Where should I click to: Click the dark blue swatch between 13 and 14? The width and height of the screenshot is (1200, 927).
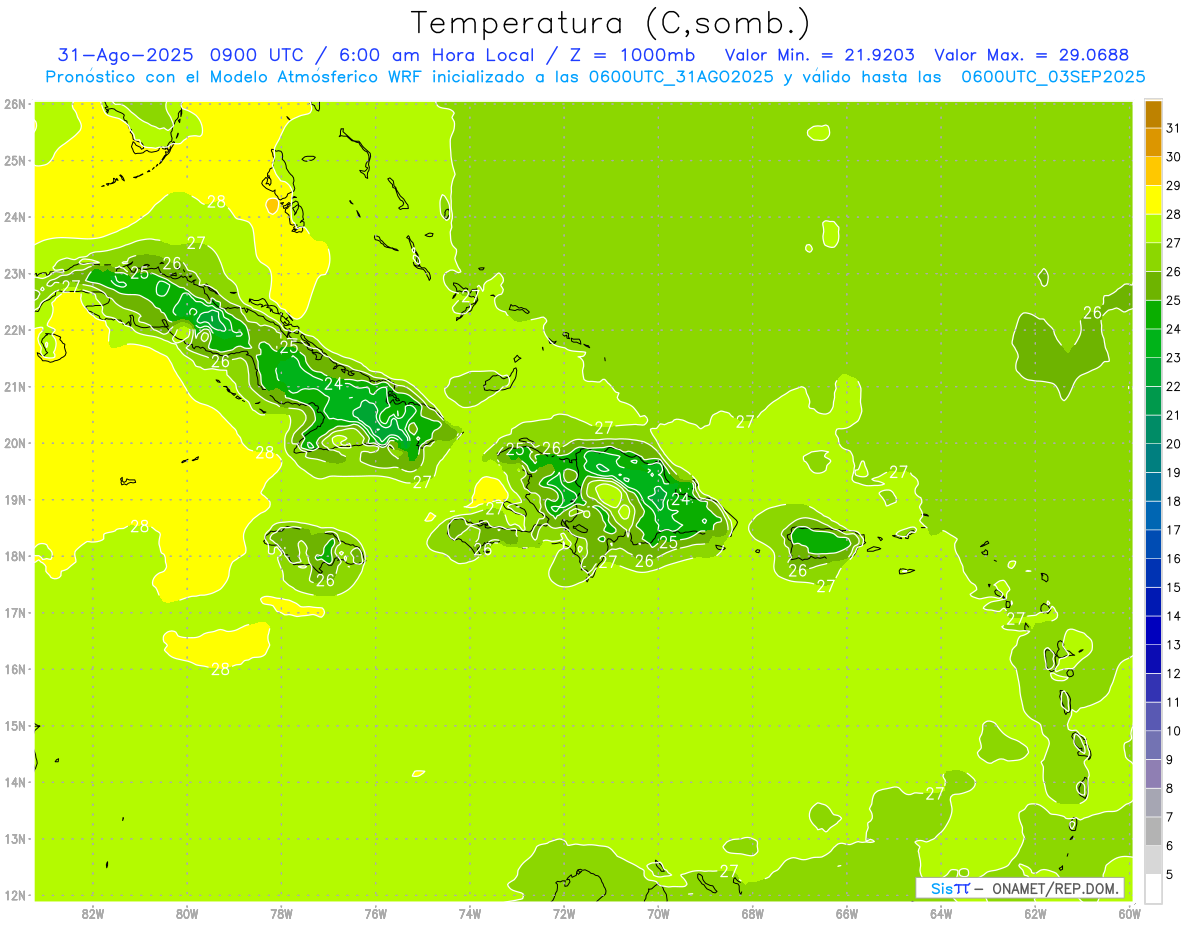(x=1153, y=630)
